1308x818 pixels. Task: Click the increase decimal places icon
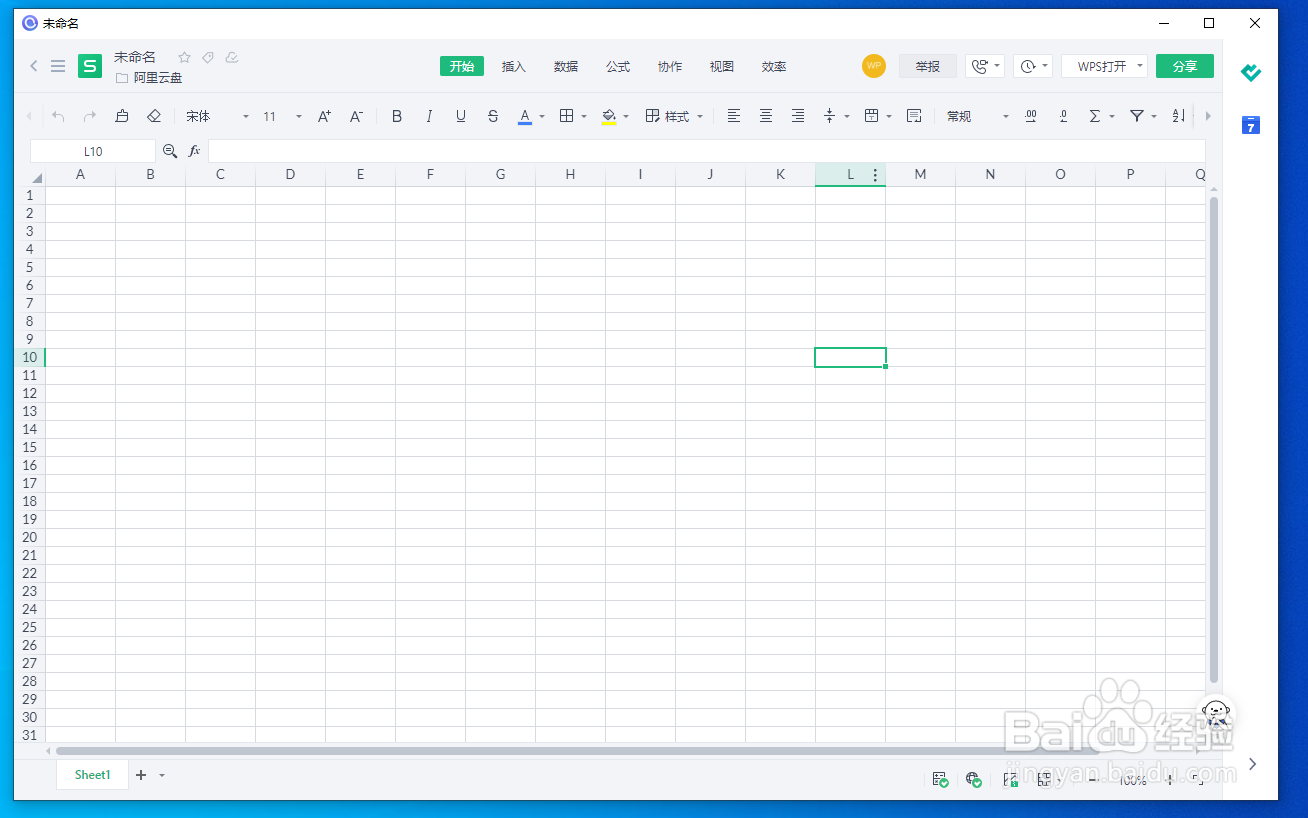click(1031, 116)
